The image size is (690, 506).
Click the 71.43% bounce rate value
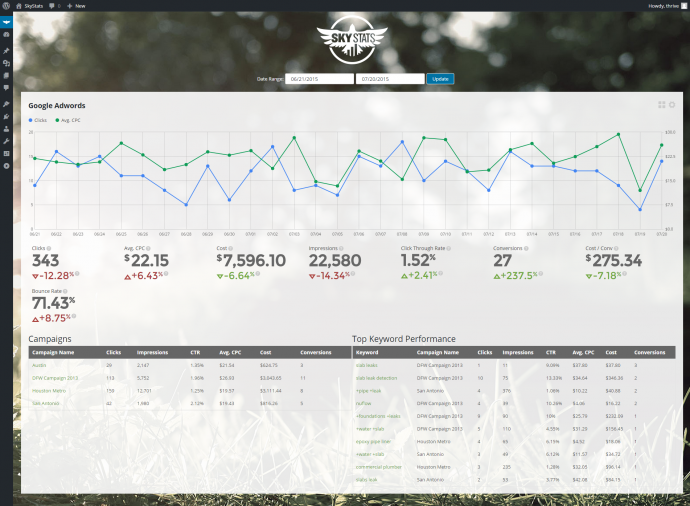click(53, 303)
